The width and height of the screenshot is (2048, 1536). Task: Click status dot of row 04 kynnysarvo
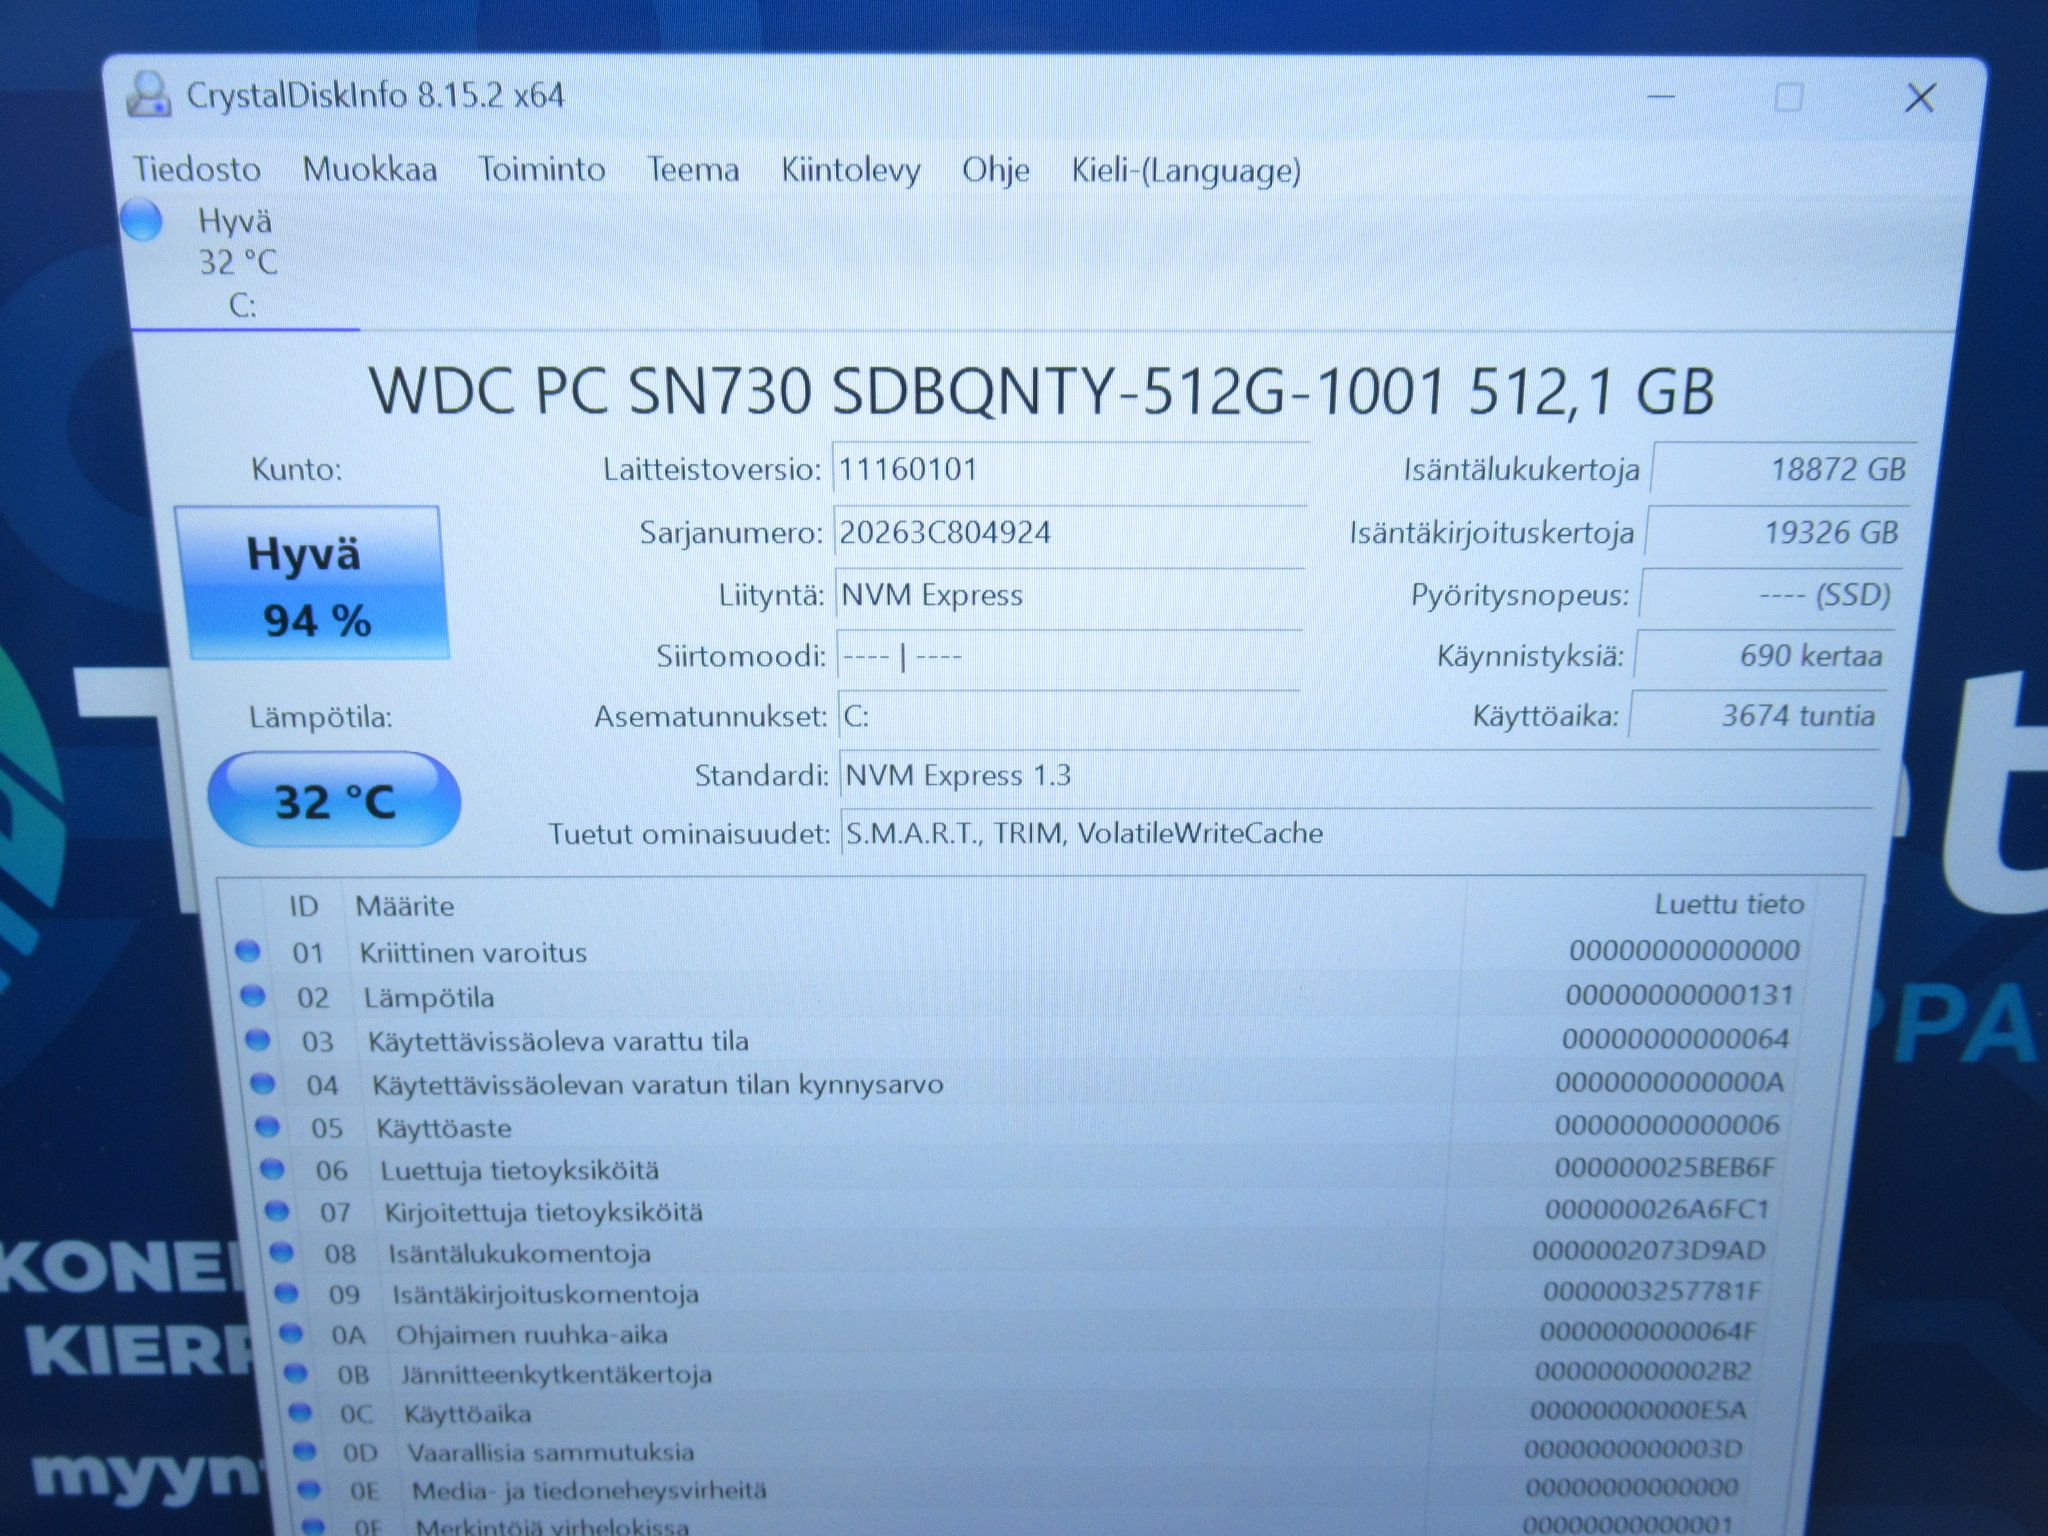[x=262, y=1084]
